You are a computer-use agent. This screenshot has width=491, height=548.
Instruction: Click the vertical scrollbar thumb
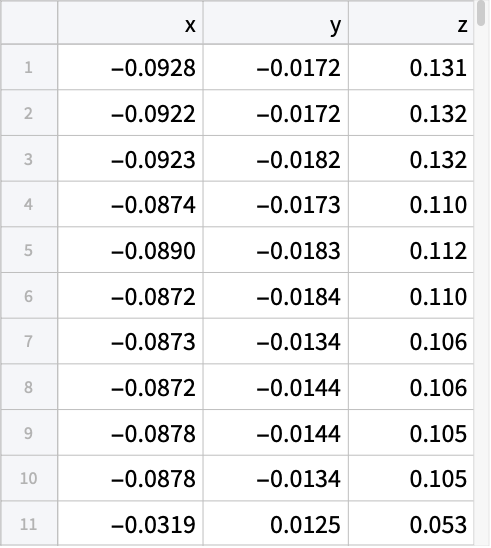[x=482, y=13]
